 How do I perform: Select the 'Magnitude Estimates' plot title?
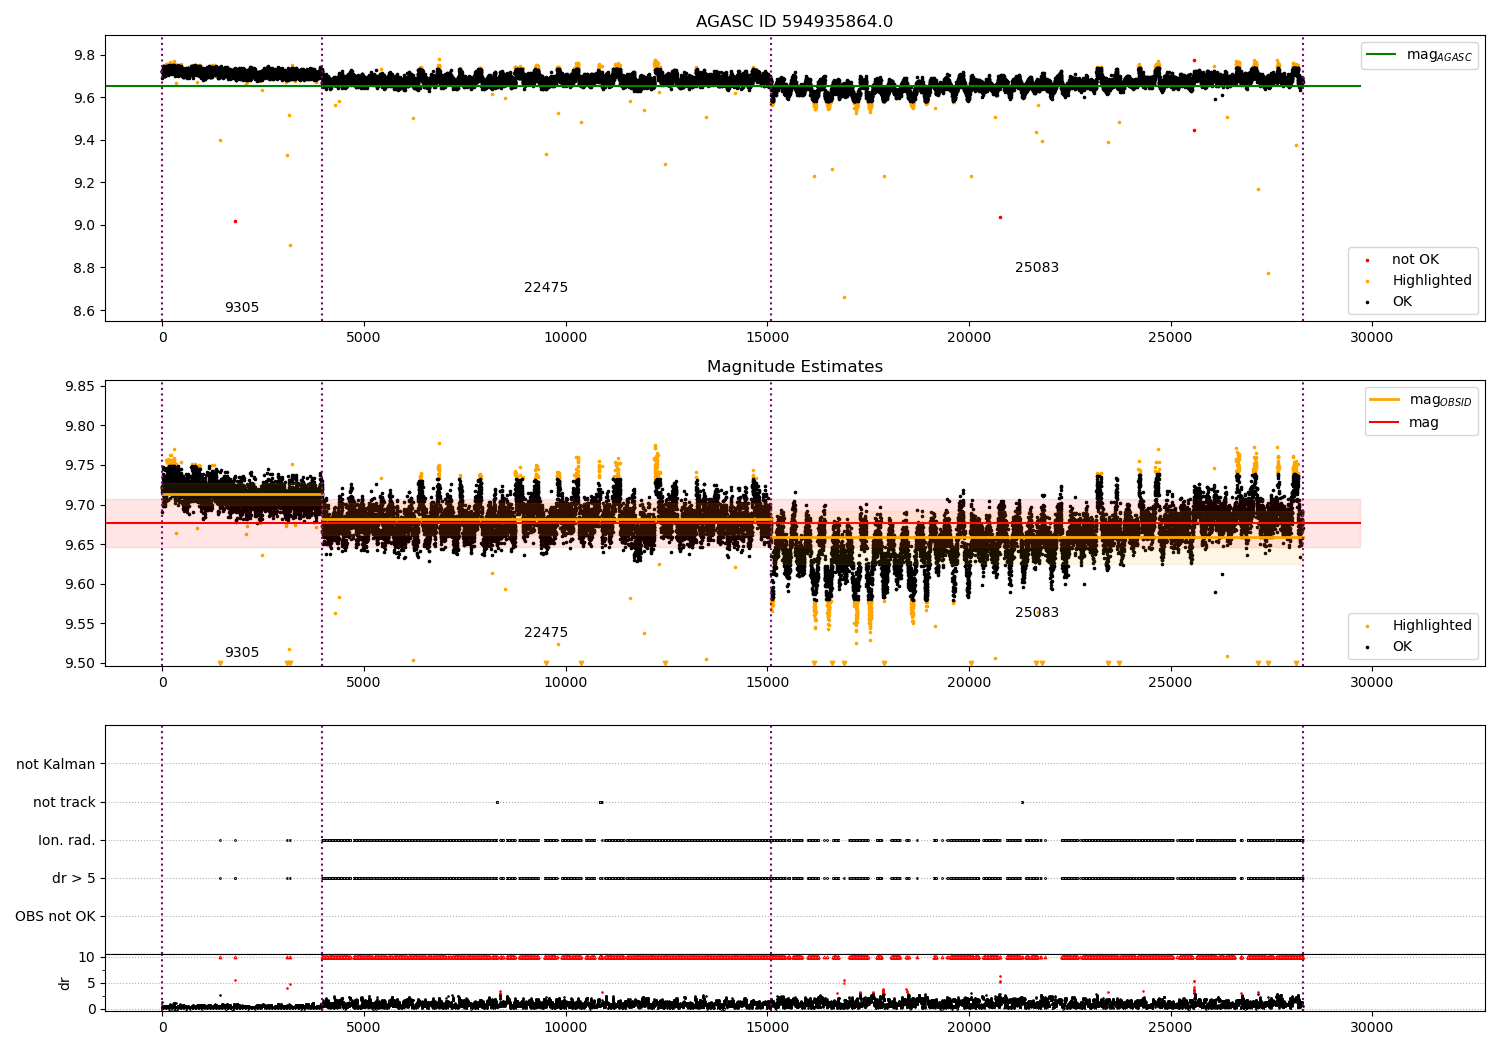[x=794, y=367]
